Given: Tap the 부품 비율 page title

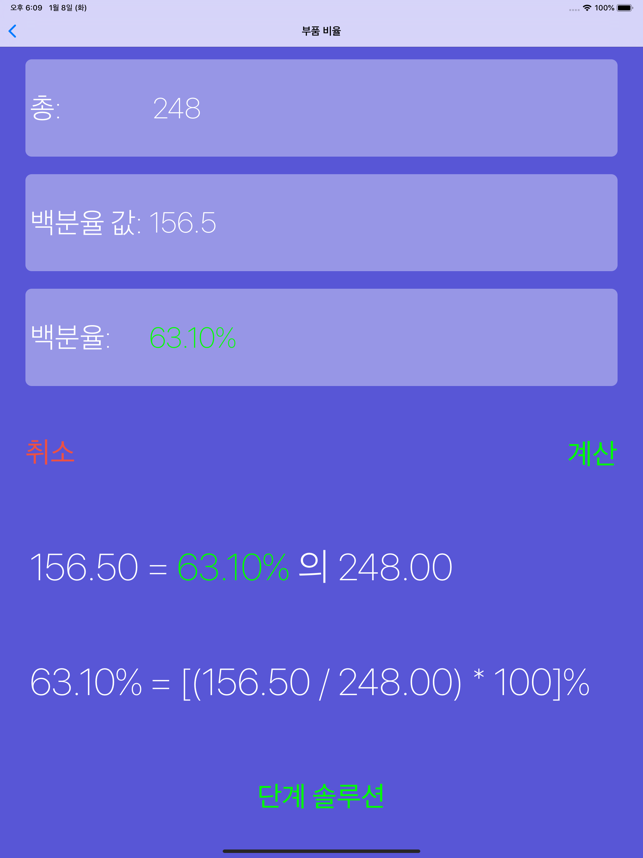Looking at the screenshot, I should 321,31.
